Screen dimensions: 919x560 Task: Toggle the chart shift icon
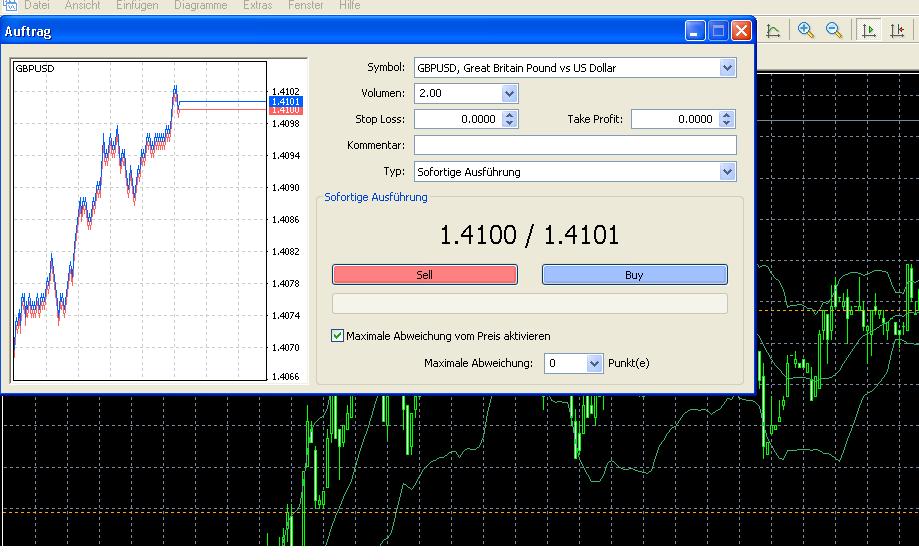pos(897,31)
